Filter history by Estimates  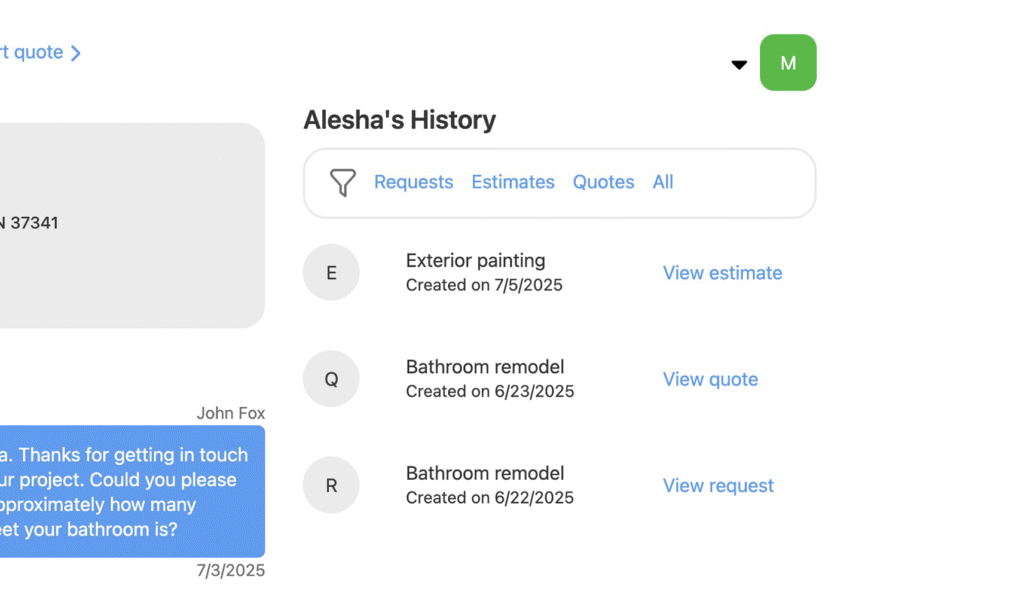(513, 182)
